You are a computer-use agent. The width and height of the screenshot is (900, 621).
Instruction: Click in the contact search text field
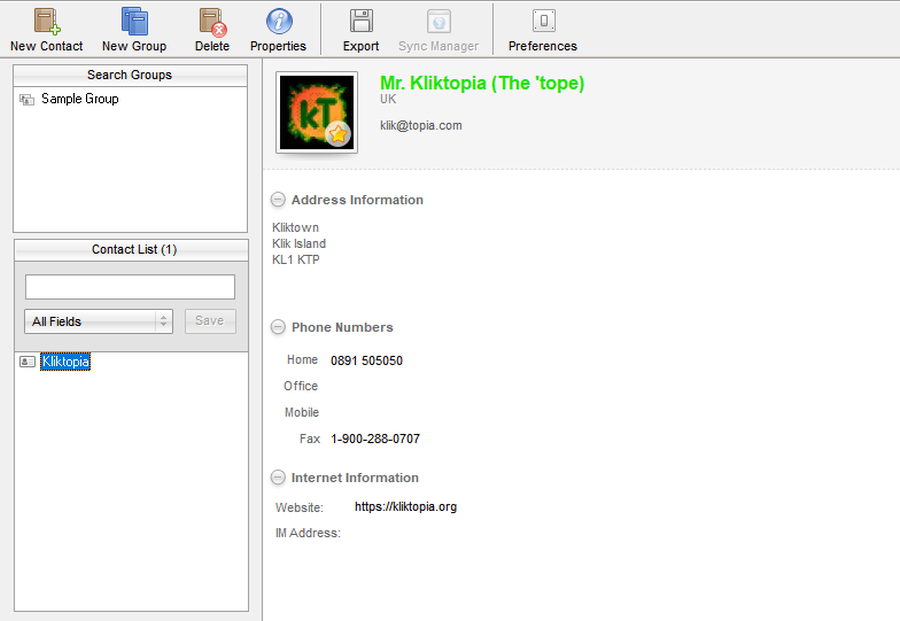pyautogui.click(x=130, y=287)
